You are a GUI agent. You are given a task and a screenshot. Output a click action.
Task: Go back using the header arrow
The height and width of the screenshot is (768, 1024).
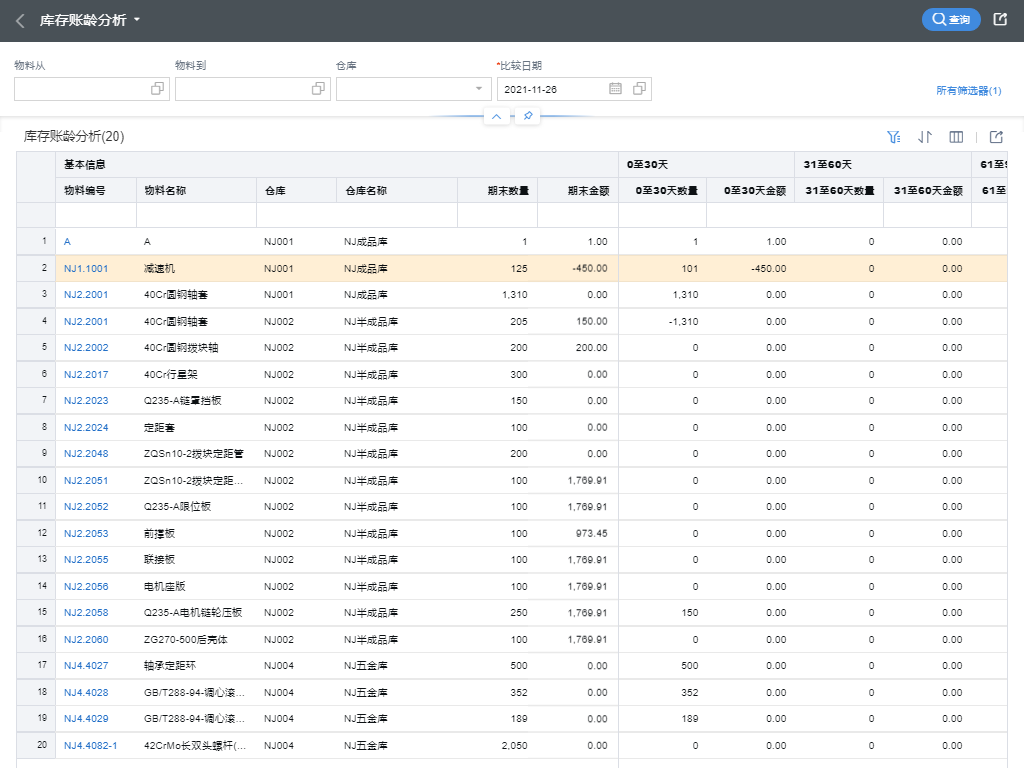(x=20, y=21)
